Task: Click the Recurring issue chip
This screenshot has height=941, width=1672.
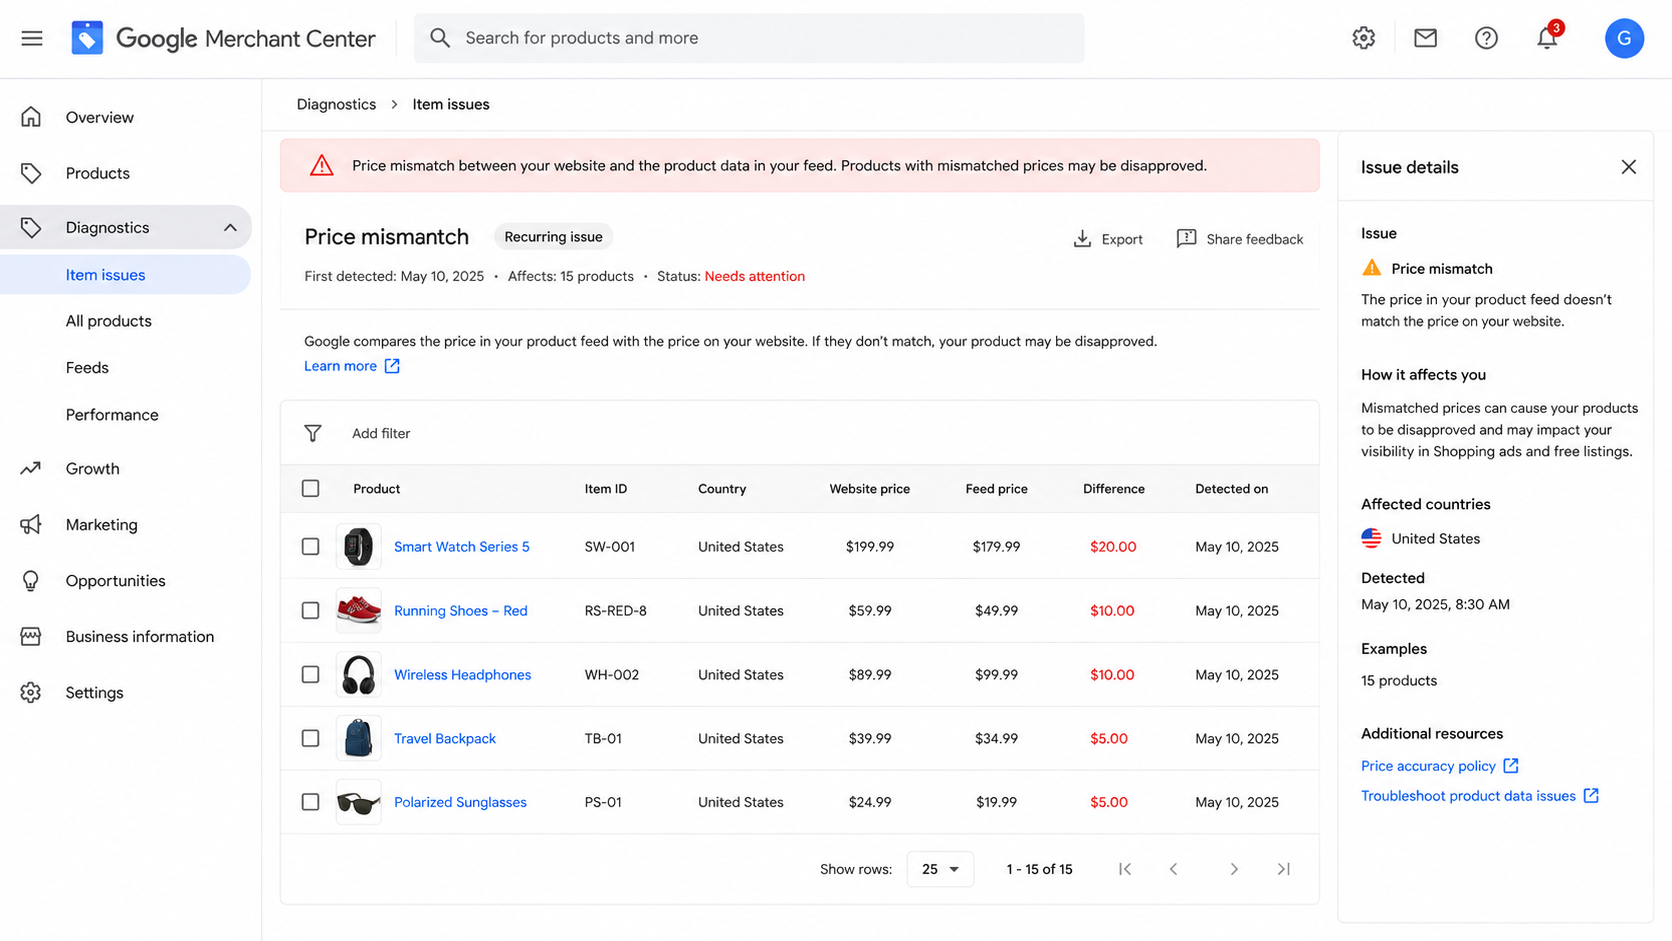Action: pos(553,237)
